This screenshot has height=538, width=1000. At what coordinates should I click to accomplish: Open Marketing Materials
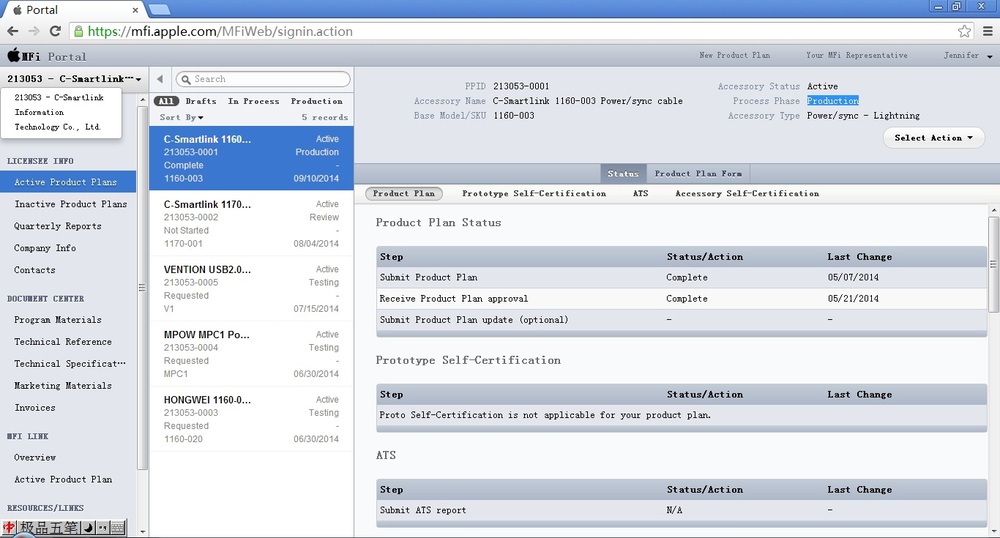tap(62, 386)
